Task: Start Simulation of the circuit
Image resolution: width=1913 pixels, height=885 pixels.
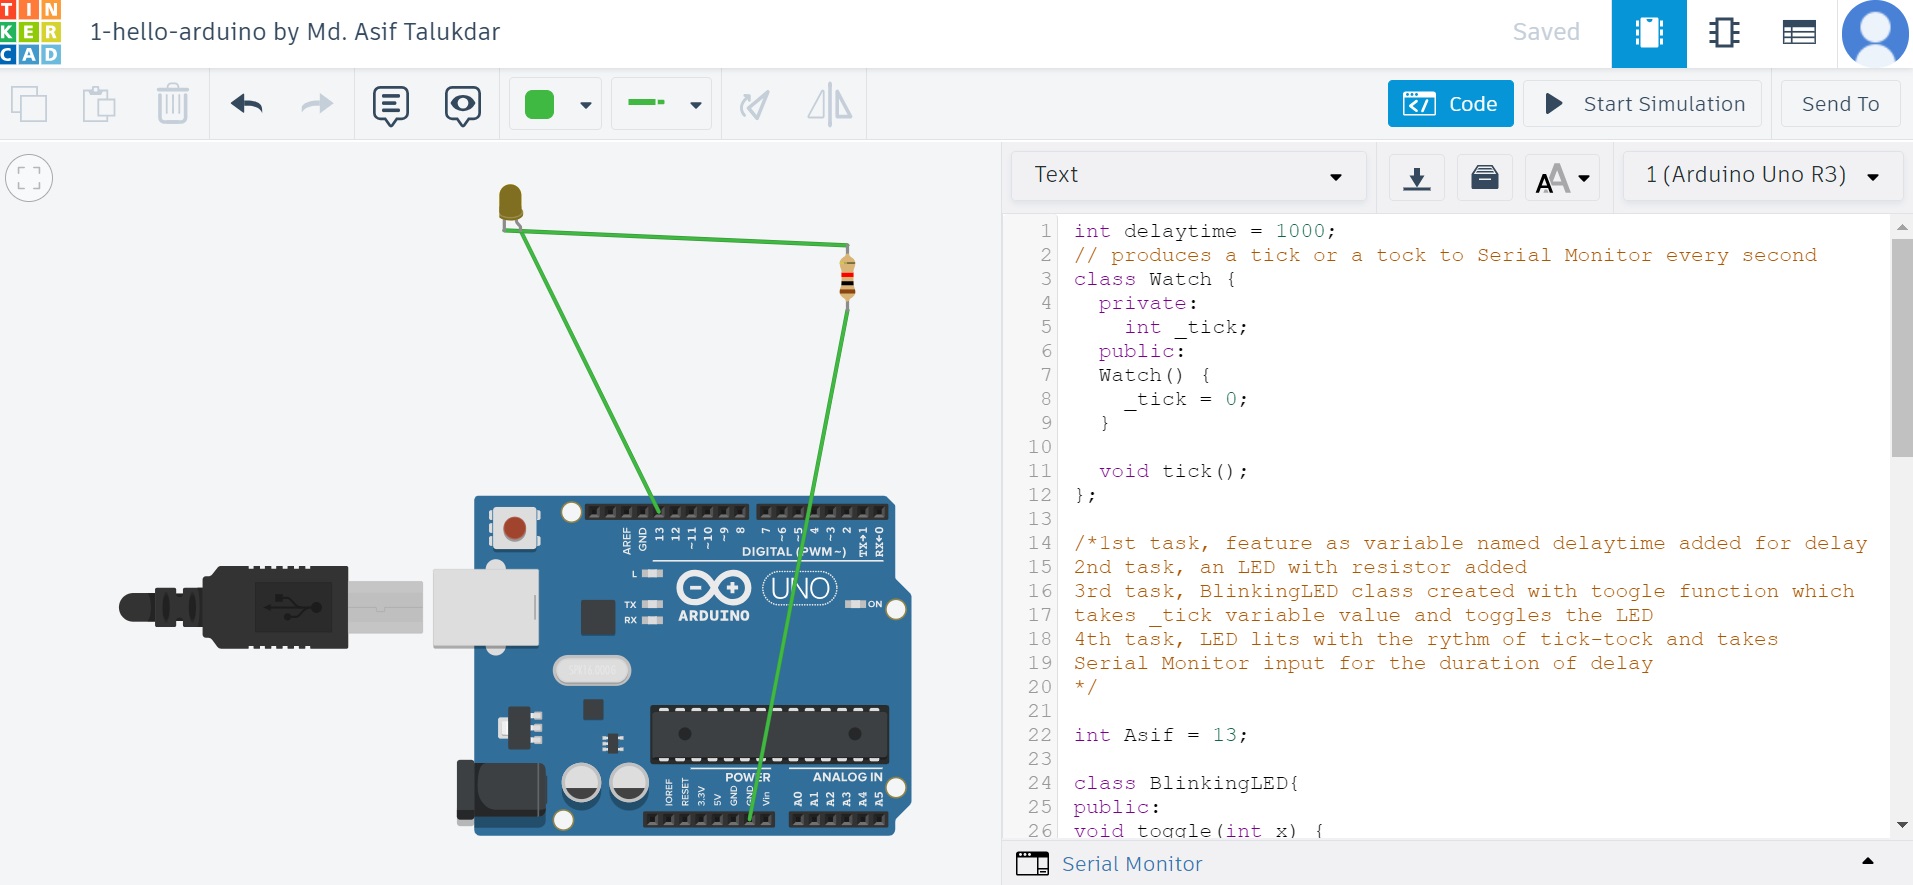Action: [1642, 104]
